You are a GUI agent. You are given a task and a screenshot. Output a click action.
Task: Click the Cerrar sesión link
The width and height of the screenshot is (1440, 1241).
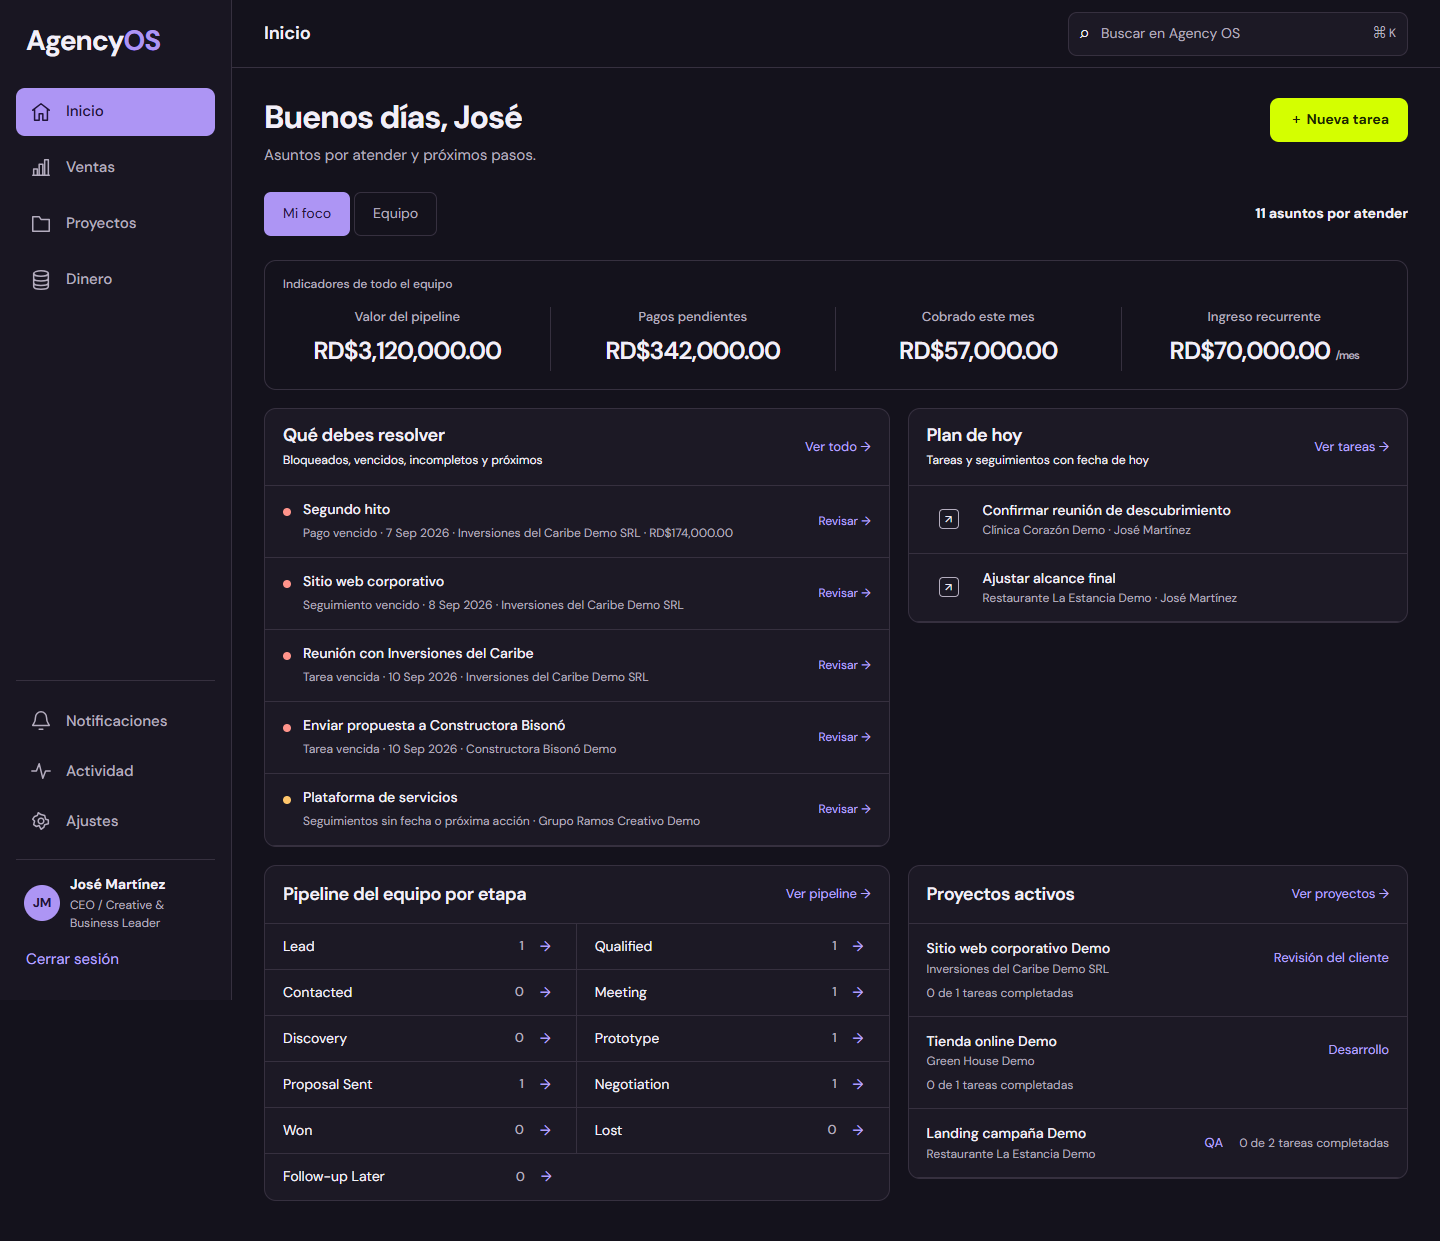pos(72,959)
